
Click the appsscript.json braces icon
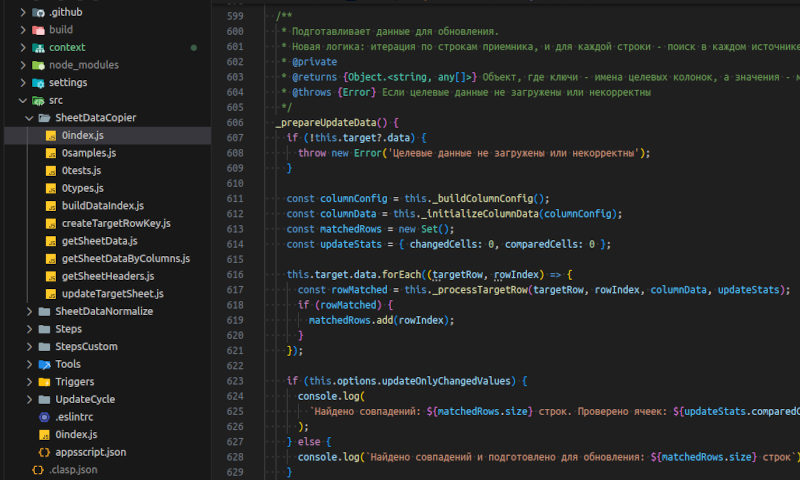pos(44,452)
